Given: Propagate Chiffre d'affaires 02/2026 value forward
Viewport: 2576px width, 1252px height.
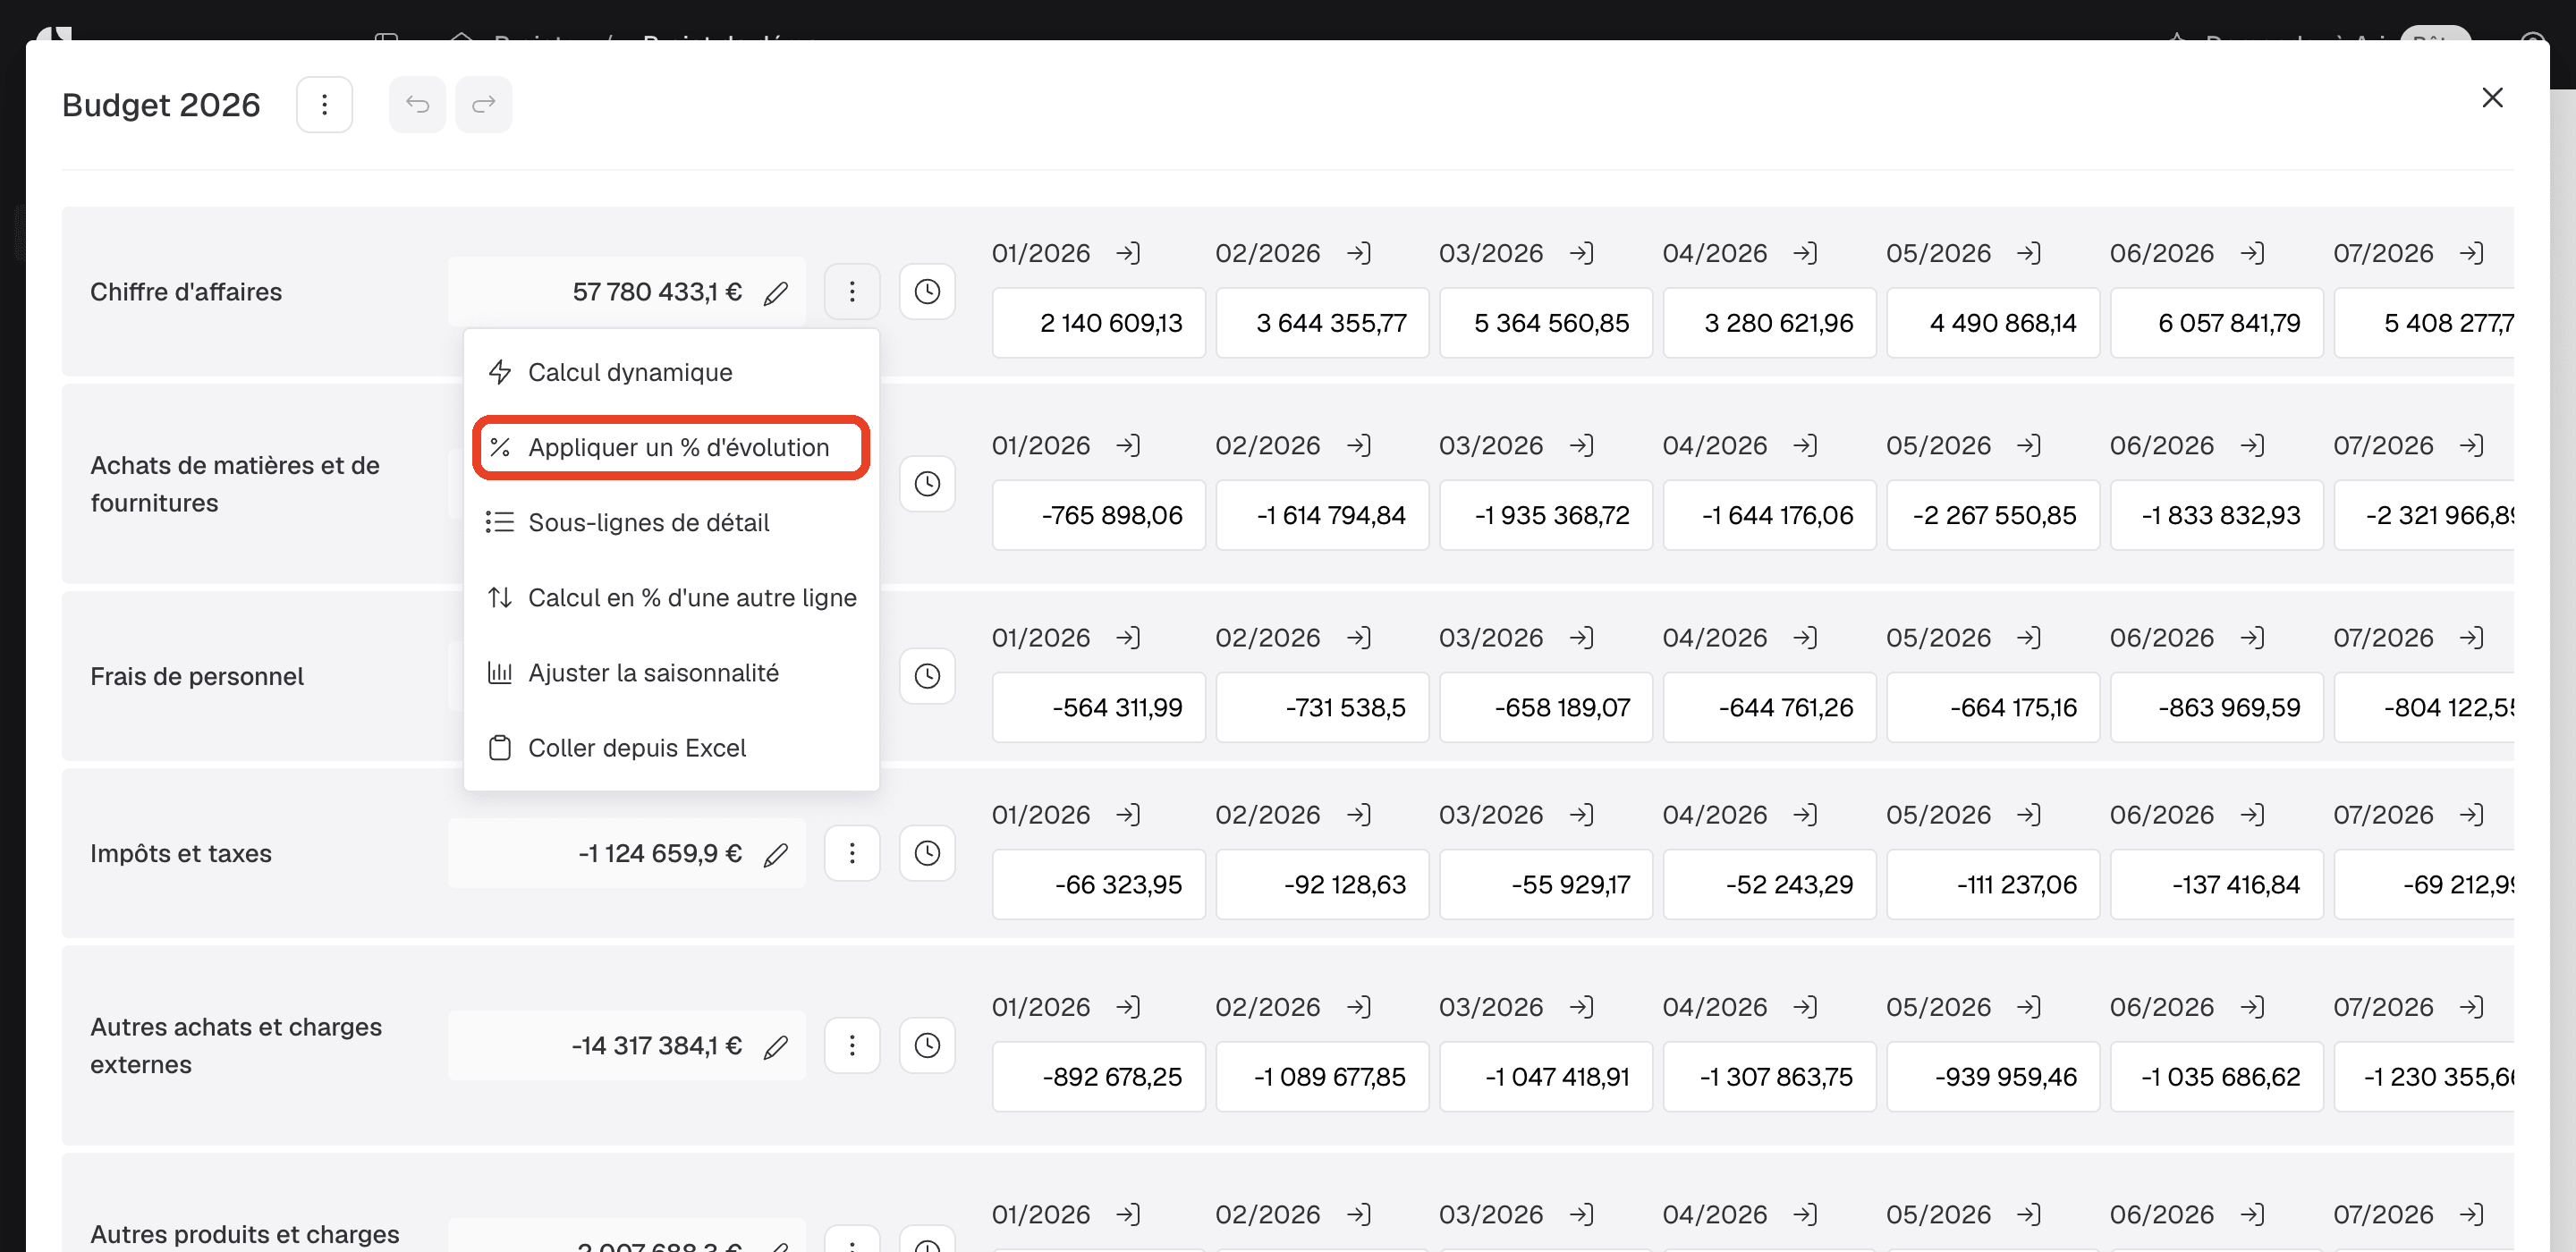Looking at the screenshot, I should coord(1358,253).
